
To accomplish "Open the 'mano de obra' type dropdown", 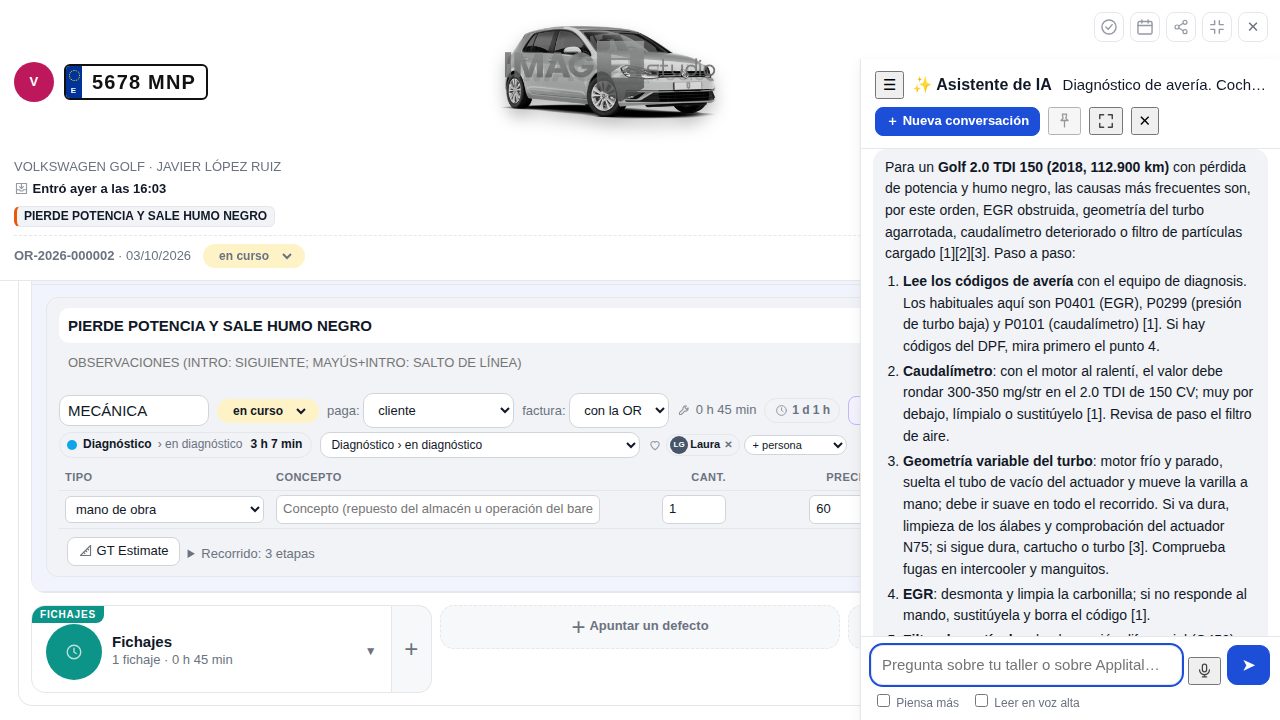I will point(164,509).
